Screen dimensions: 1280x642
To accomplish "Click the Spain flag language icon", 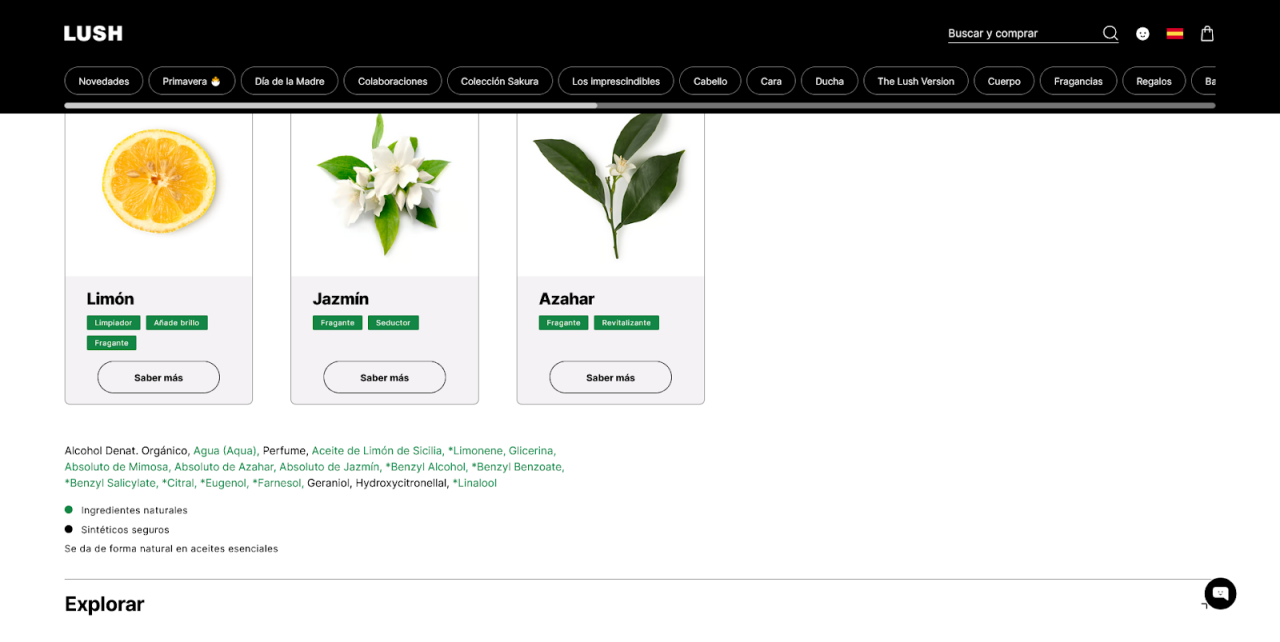I will coord(1175,33).
